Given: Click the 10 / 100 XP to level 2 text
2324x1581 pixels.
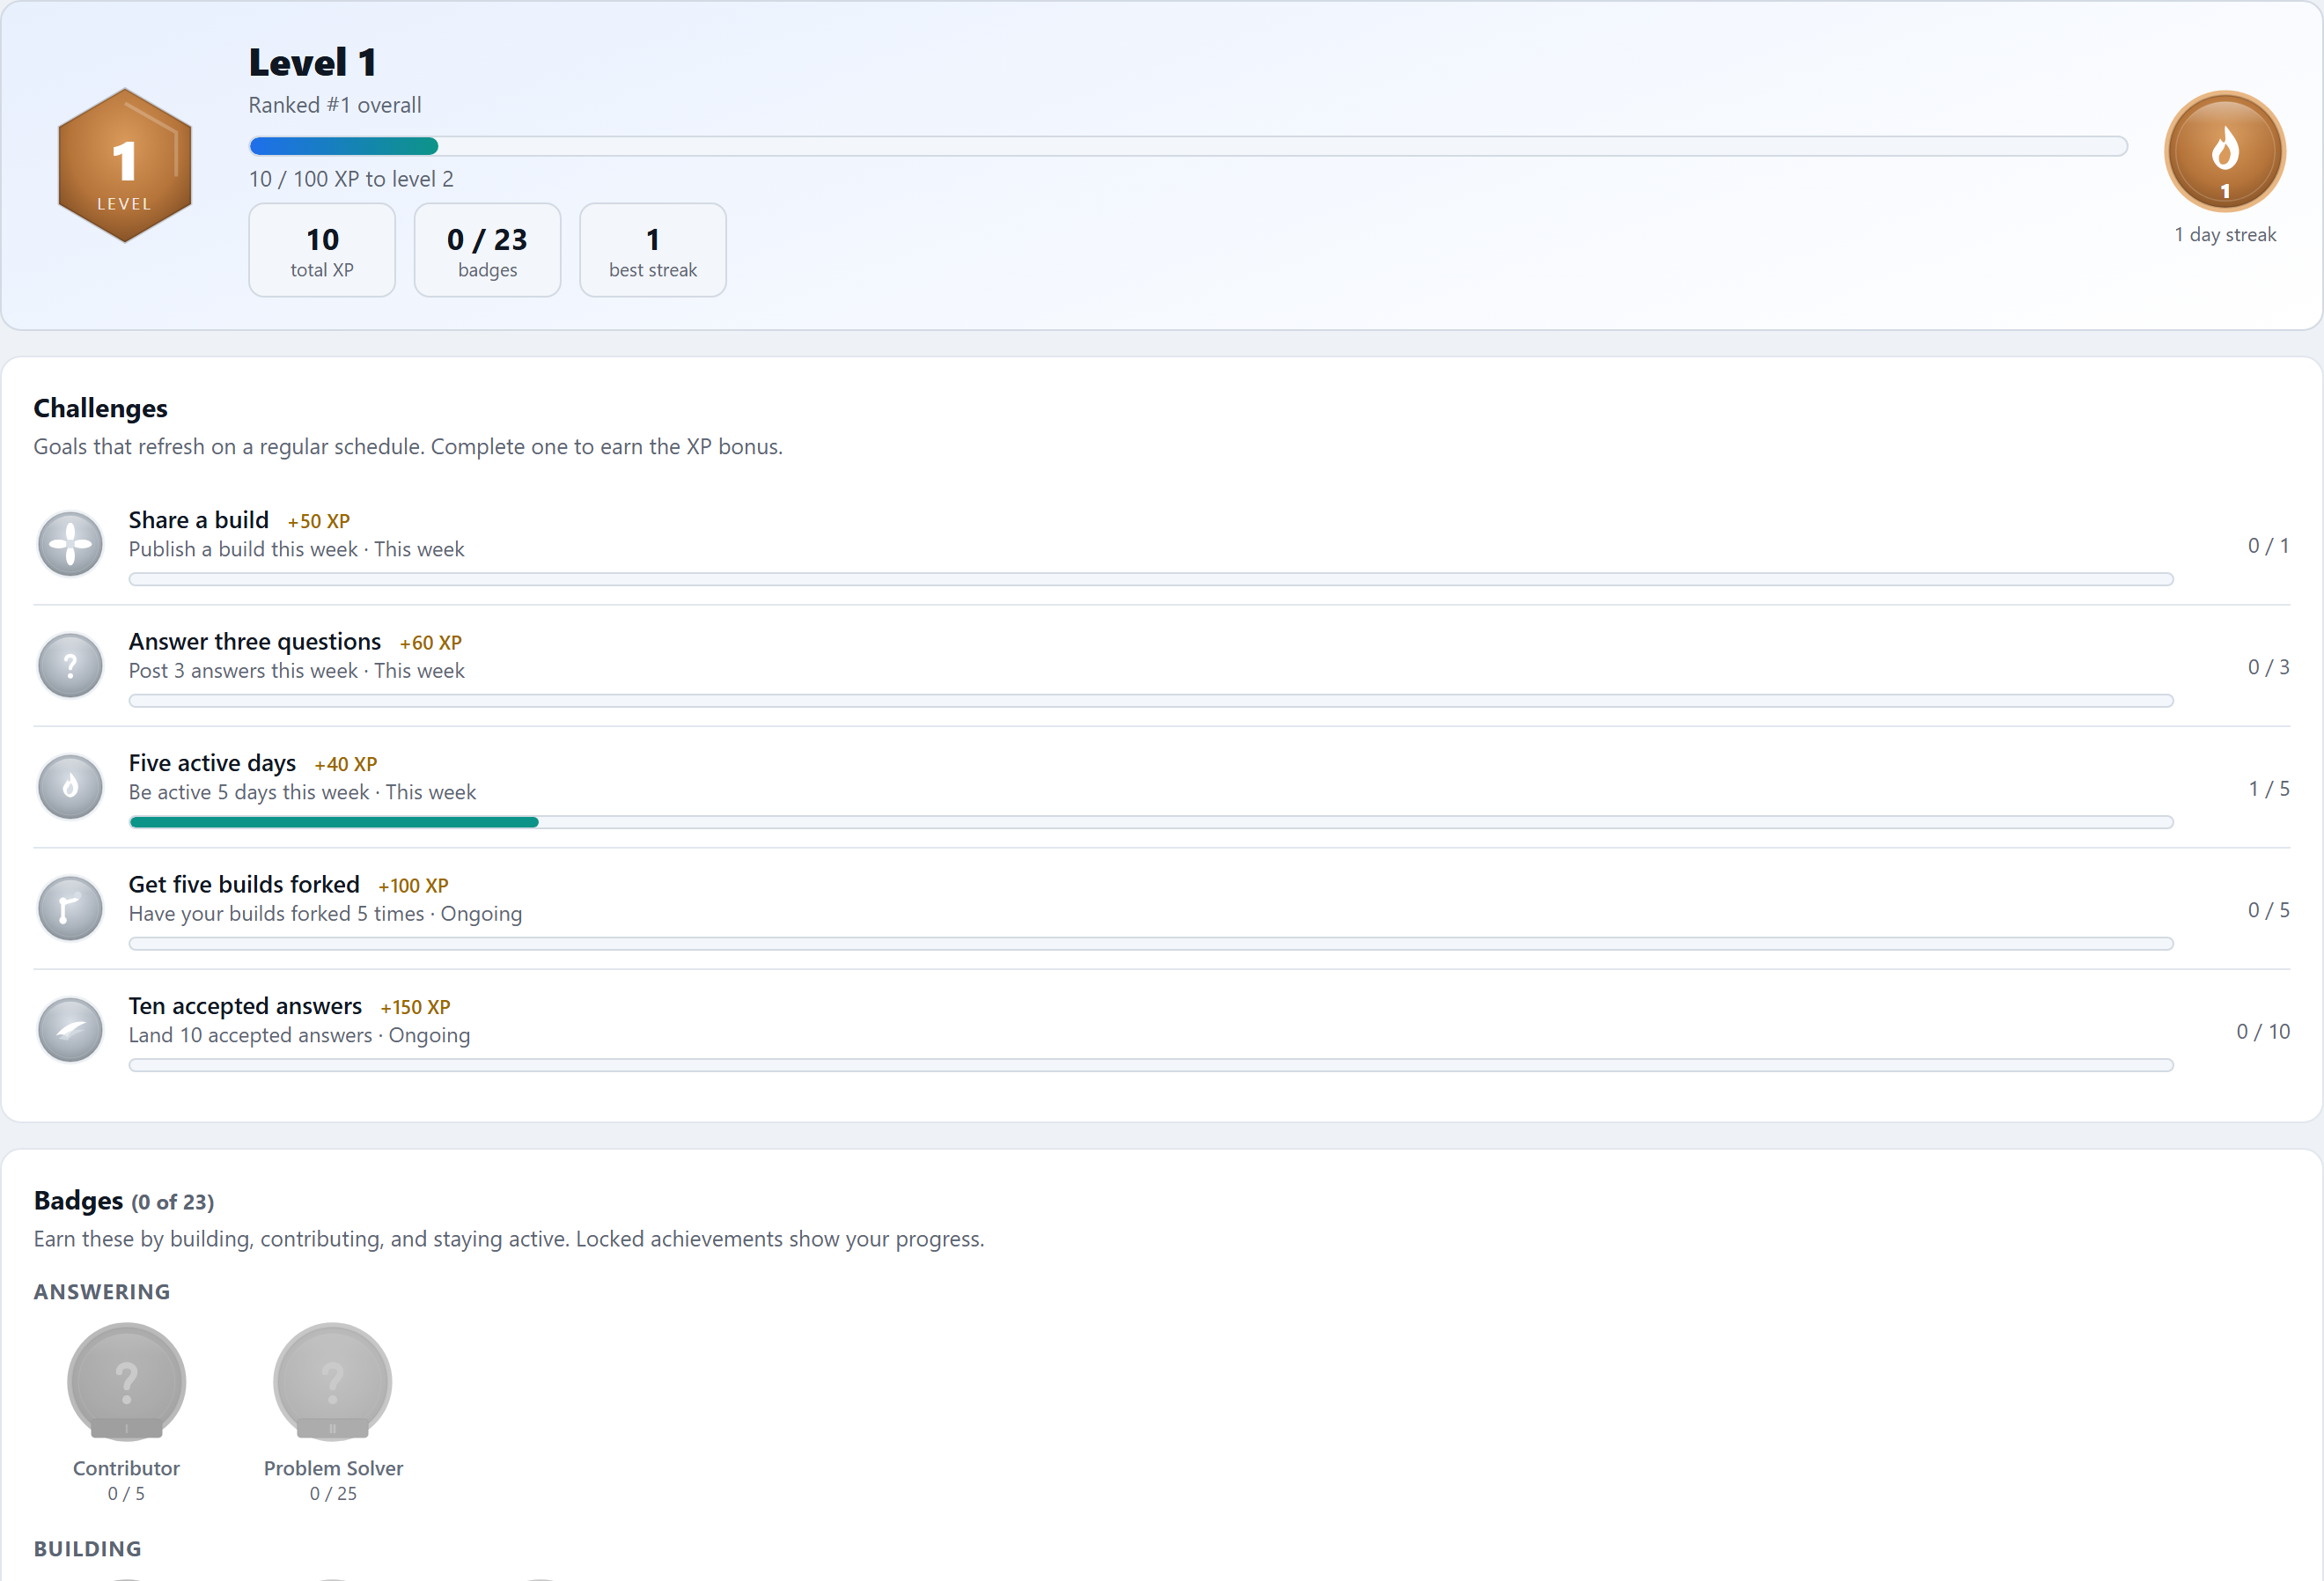Looking at the screenshot, I should coord(351,179).
